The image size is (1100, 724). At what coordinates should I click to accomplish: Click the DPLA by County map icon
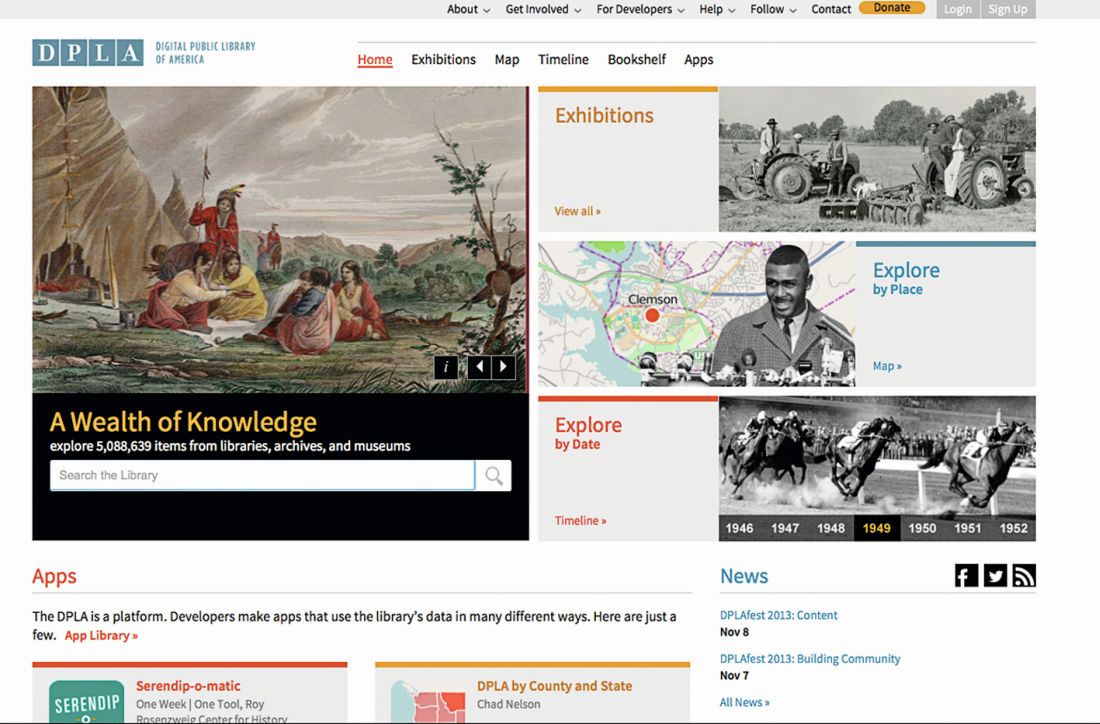[x=428, y=702]
